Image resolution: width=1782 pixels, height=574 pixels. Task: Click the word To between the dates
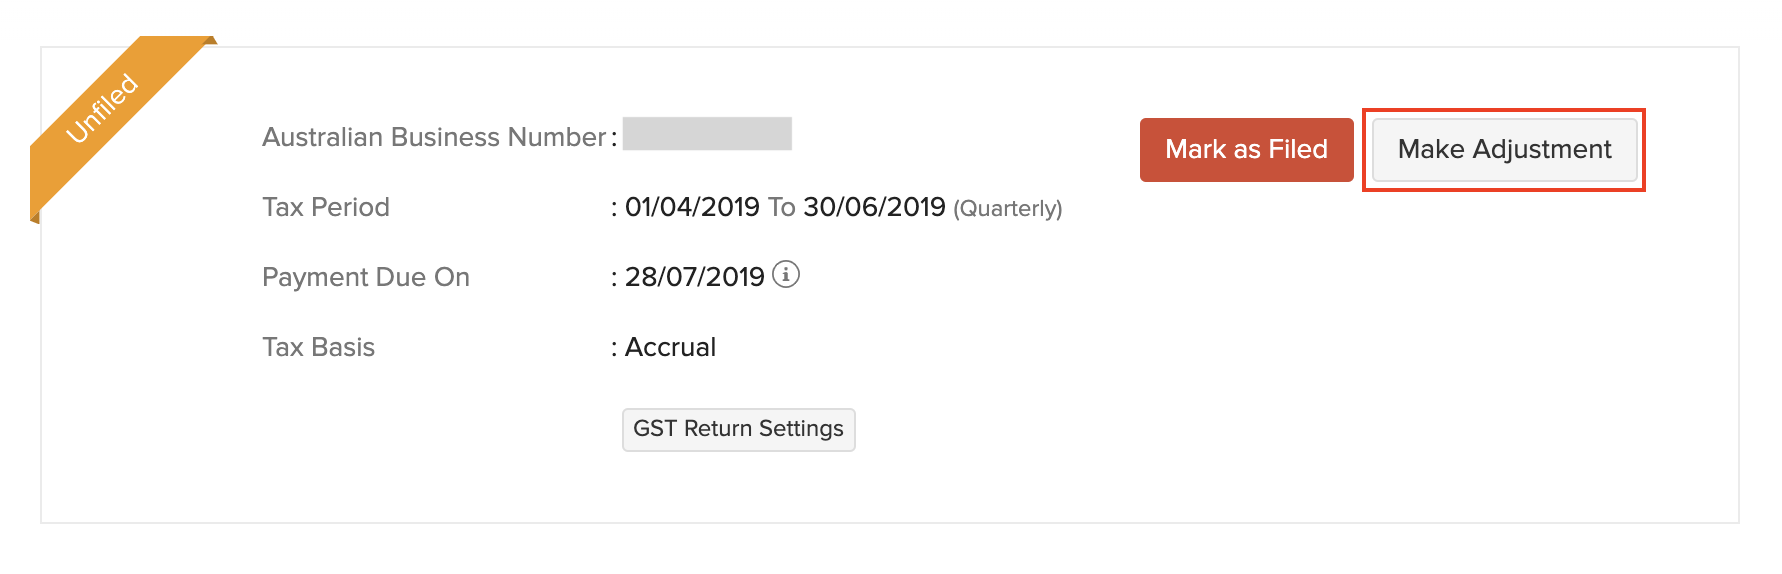click(781, 207)
